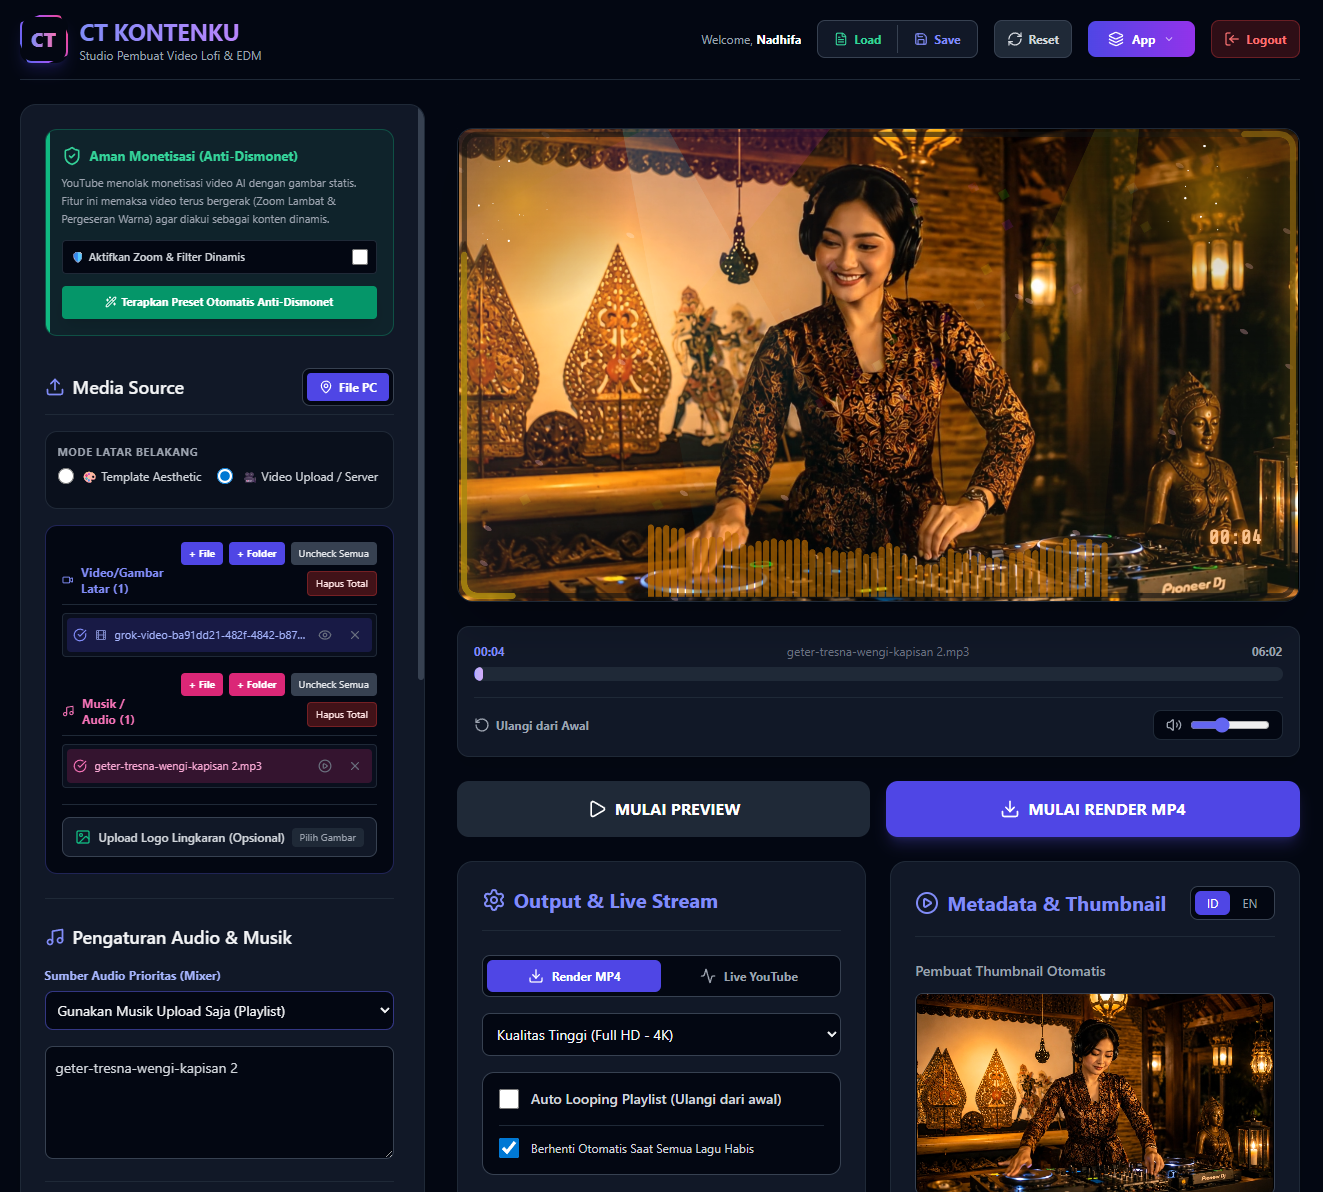Click the image icon for Upload Logo Lingkaran
The image size is (1323, 1192).
[83, 837]
